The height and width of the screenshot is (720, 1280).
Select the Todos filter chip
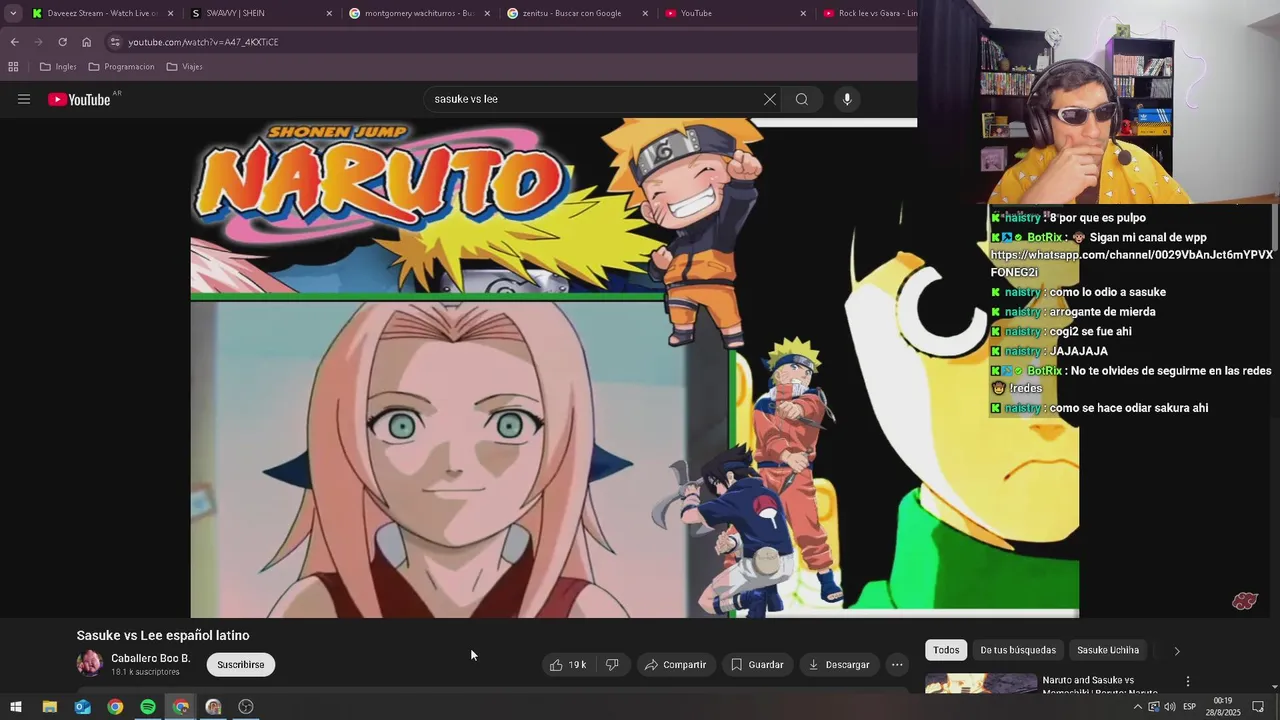(946, 650)
